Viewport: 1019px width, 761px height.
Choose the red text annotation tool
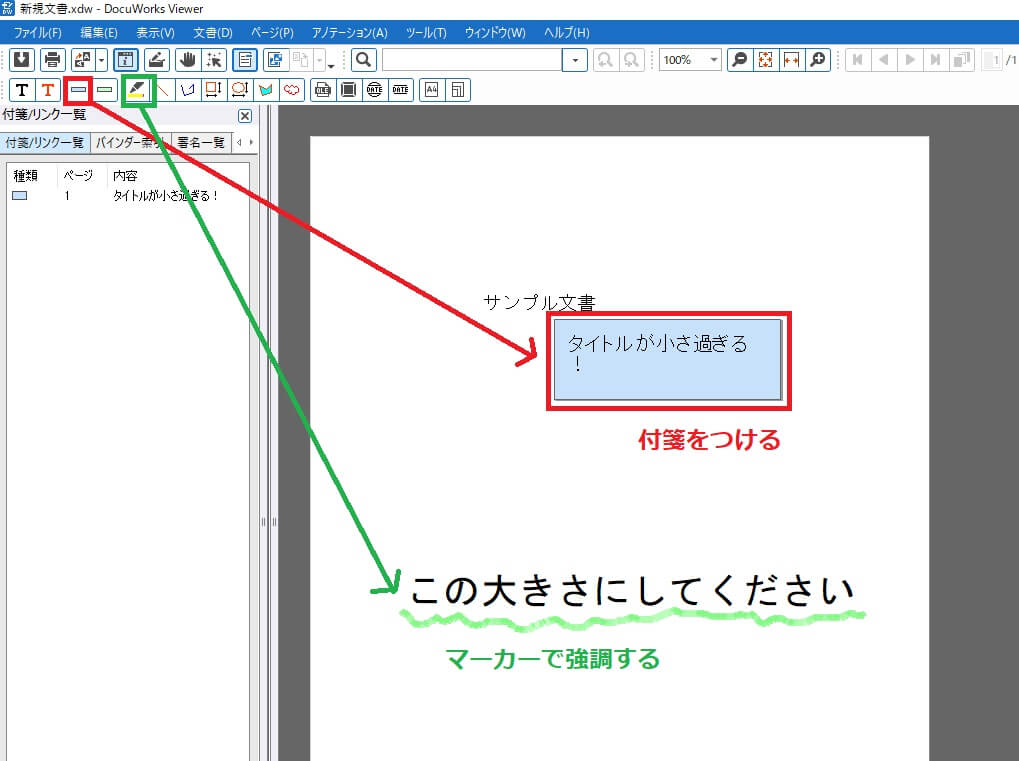(x=47, y=90)
